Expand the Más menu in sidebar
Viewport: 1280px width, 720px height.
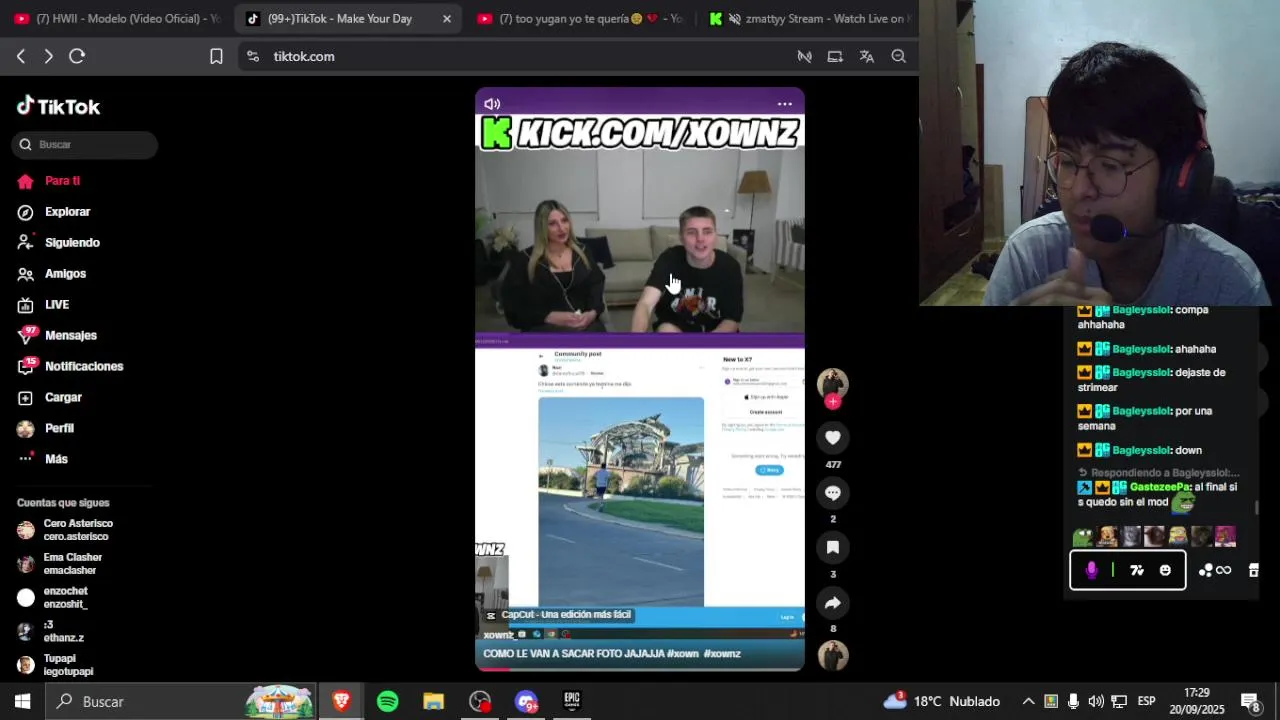click(42, 459)
